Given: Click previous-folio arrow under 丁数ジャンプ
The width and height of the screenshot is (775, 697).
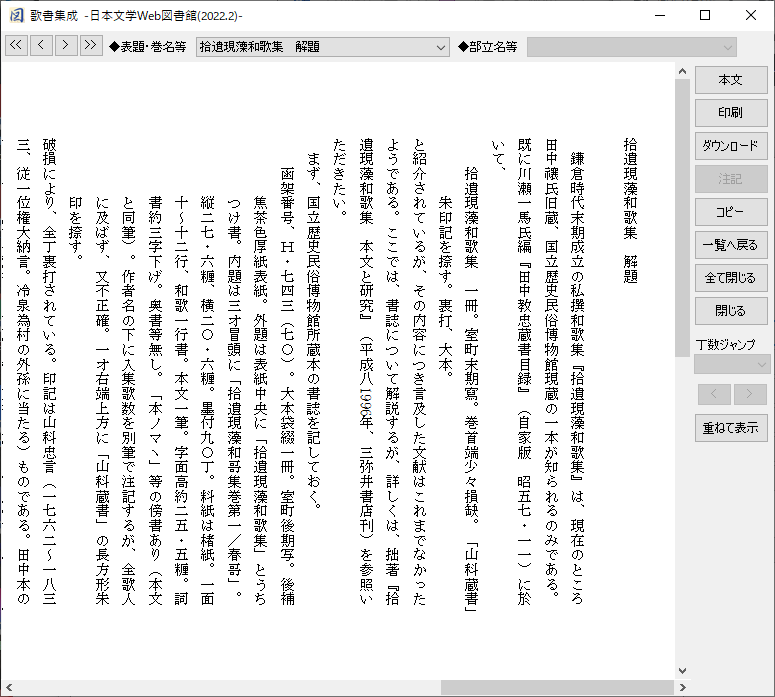Looking at the screenshot, I should [x=714, y=394].
